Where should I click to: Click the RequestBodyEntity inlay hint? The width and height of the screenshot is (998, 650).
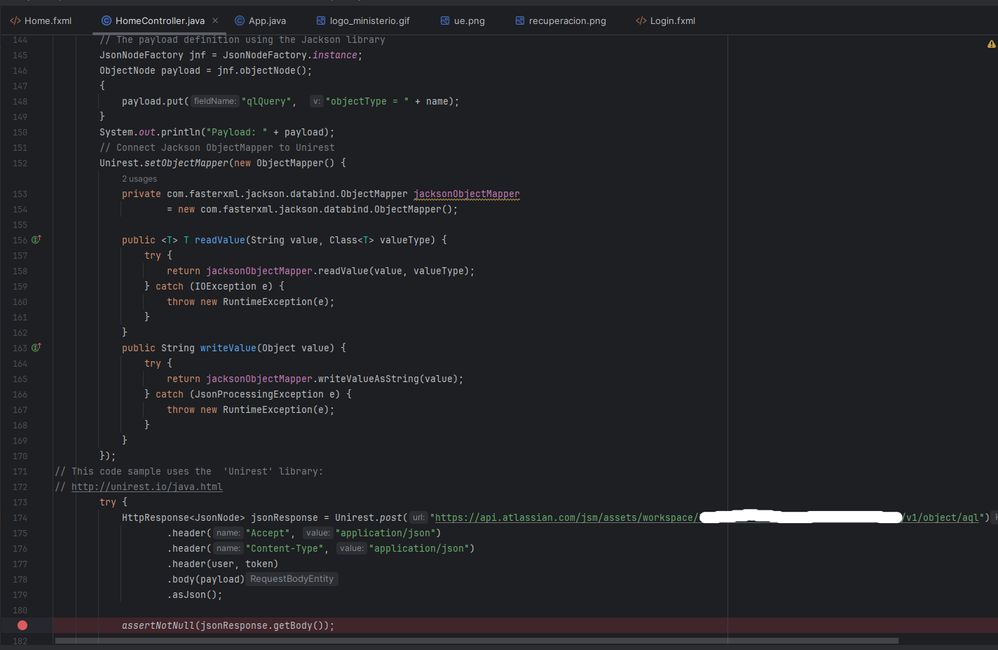click(292, 579)
